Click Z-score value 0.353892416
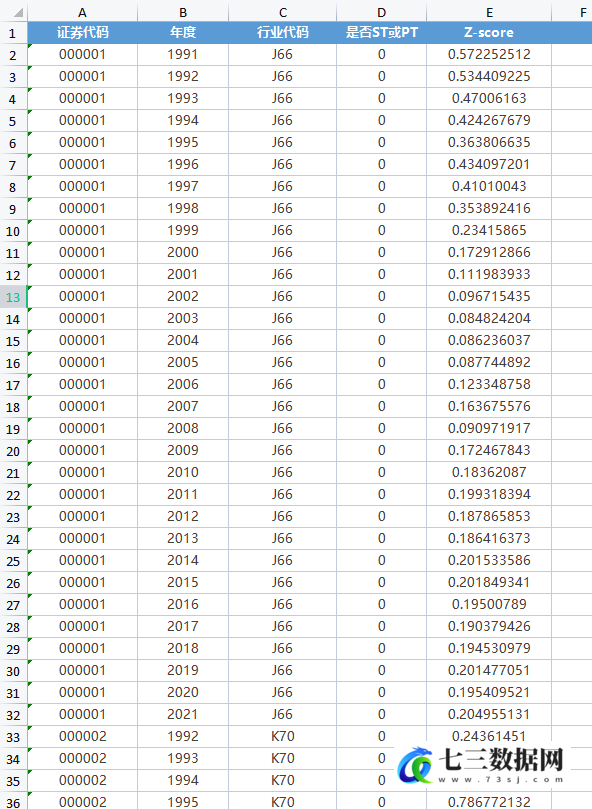592x809 pixels. (489, 208)
